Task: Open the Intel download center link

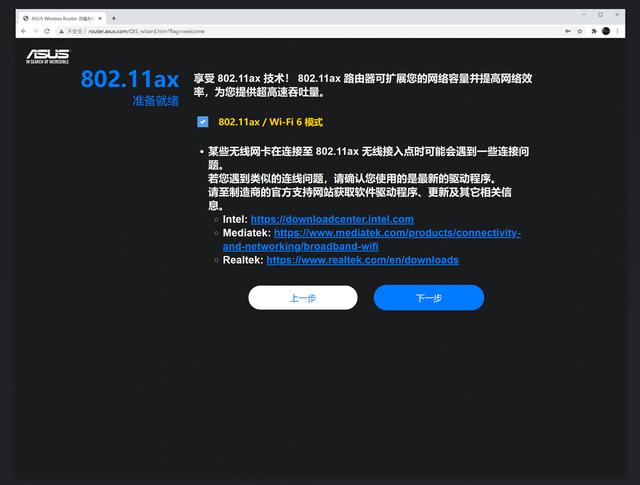Action: click(x=332, y=219)
